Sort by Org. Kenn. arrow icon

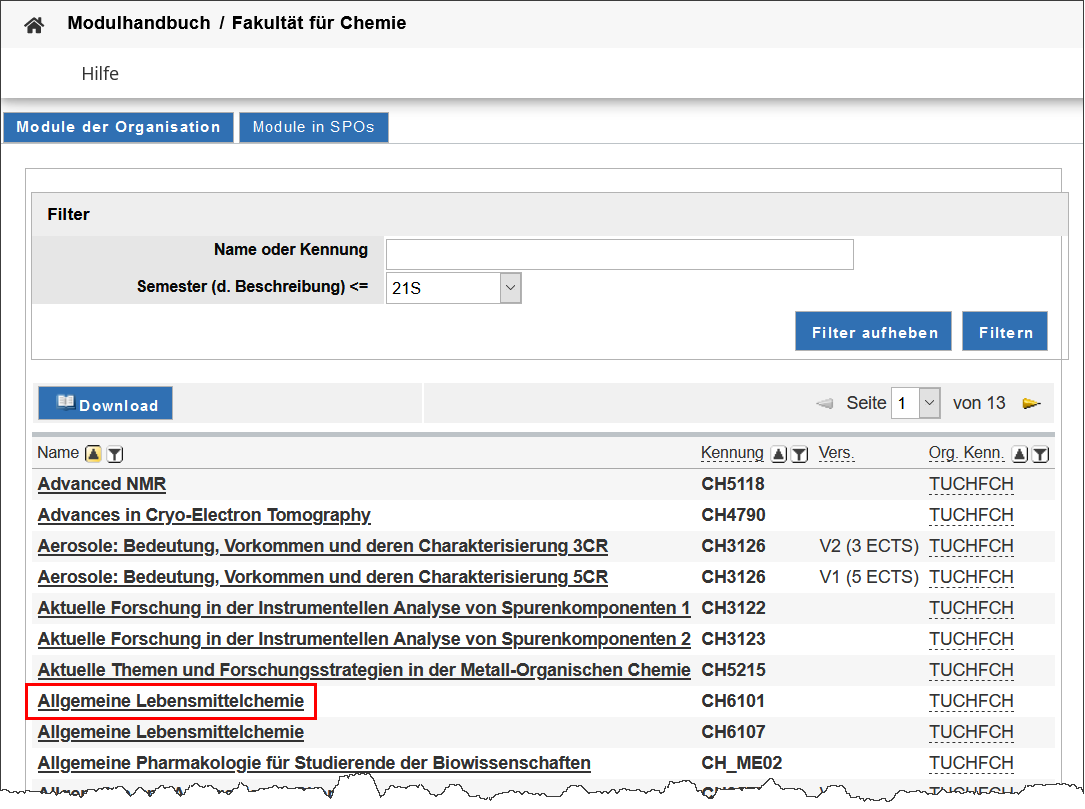point(1020,454)
